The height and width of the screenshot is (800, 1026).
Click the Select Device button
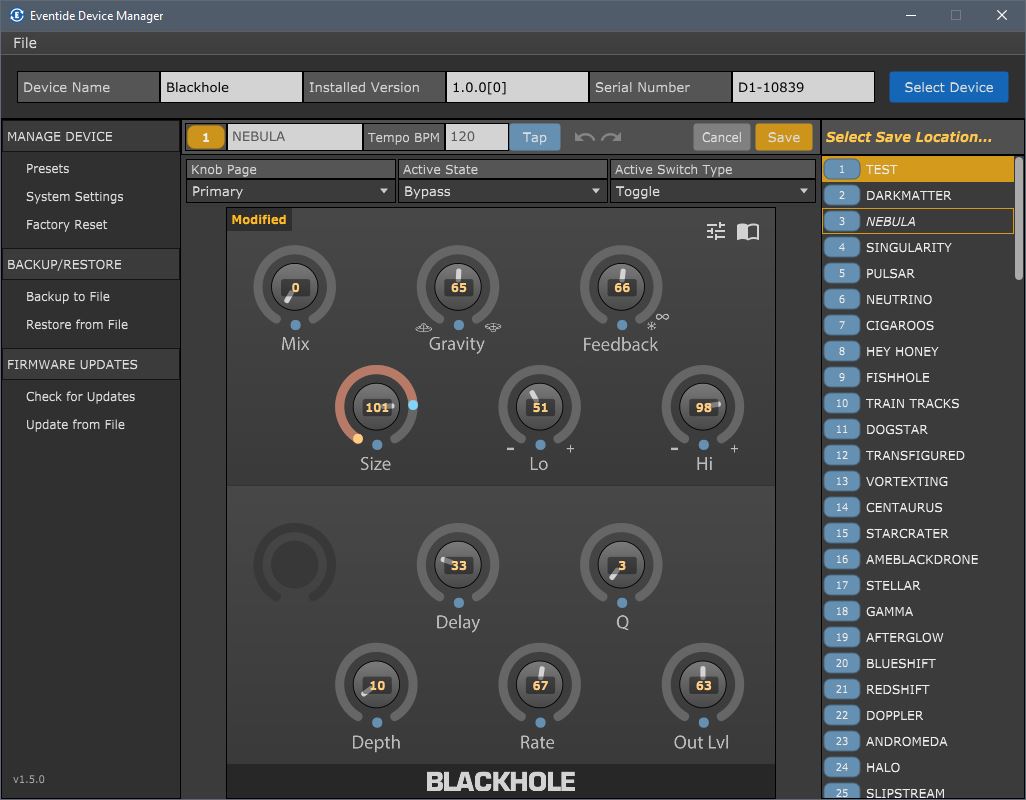[x=948, y=87]
